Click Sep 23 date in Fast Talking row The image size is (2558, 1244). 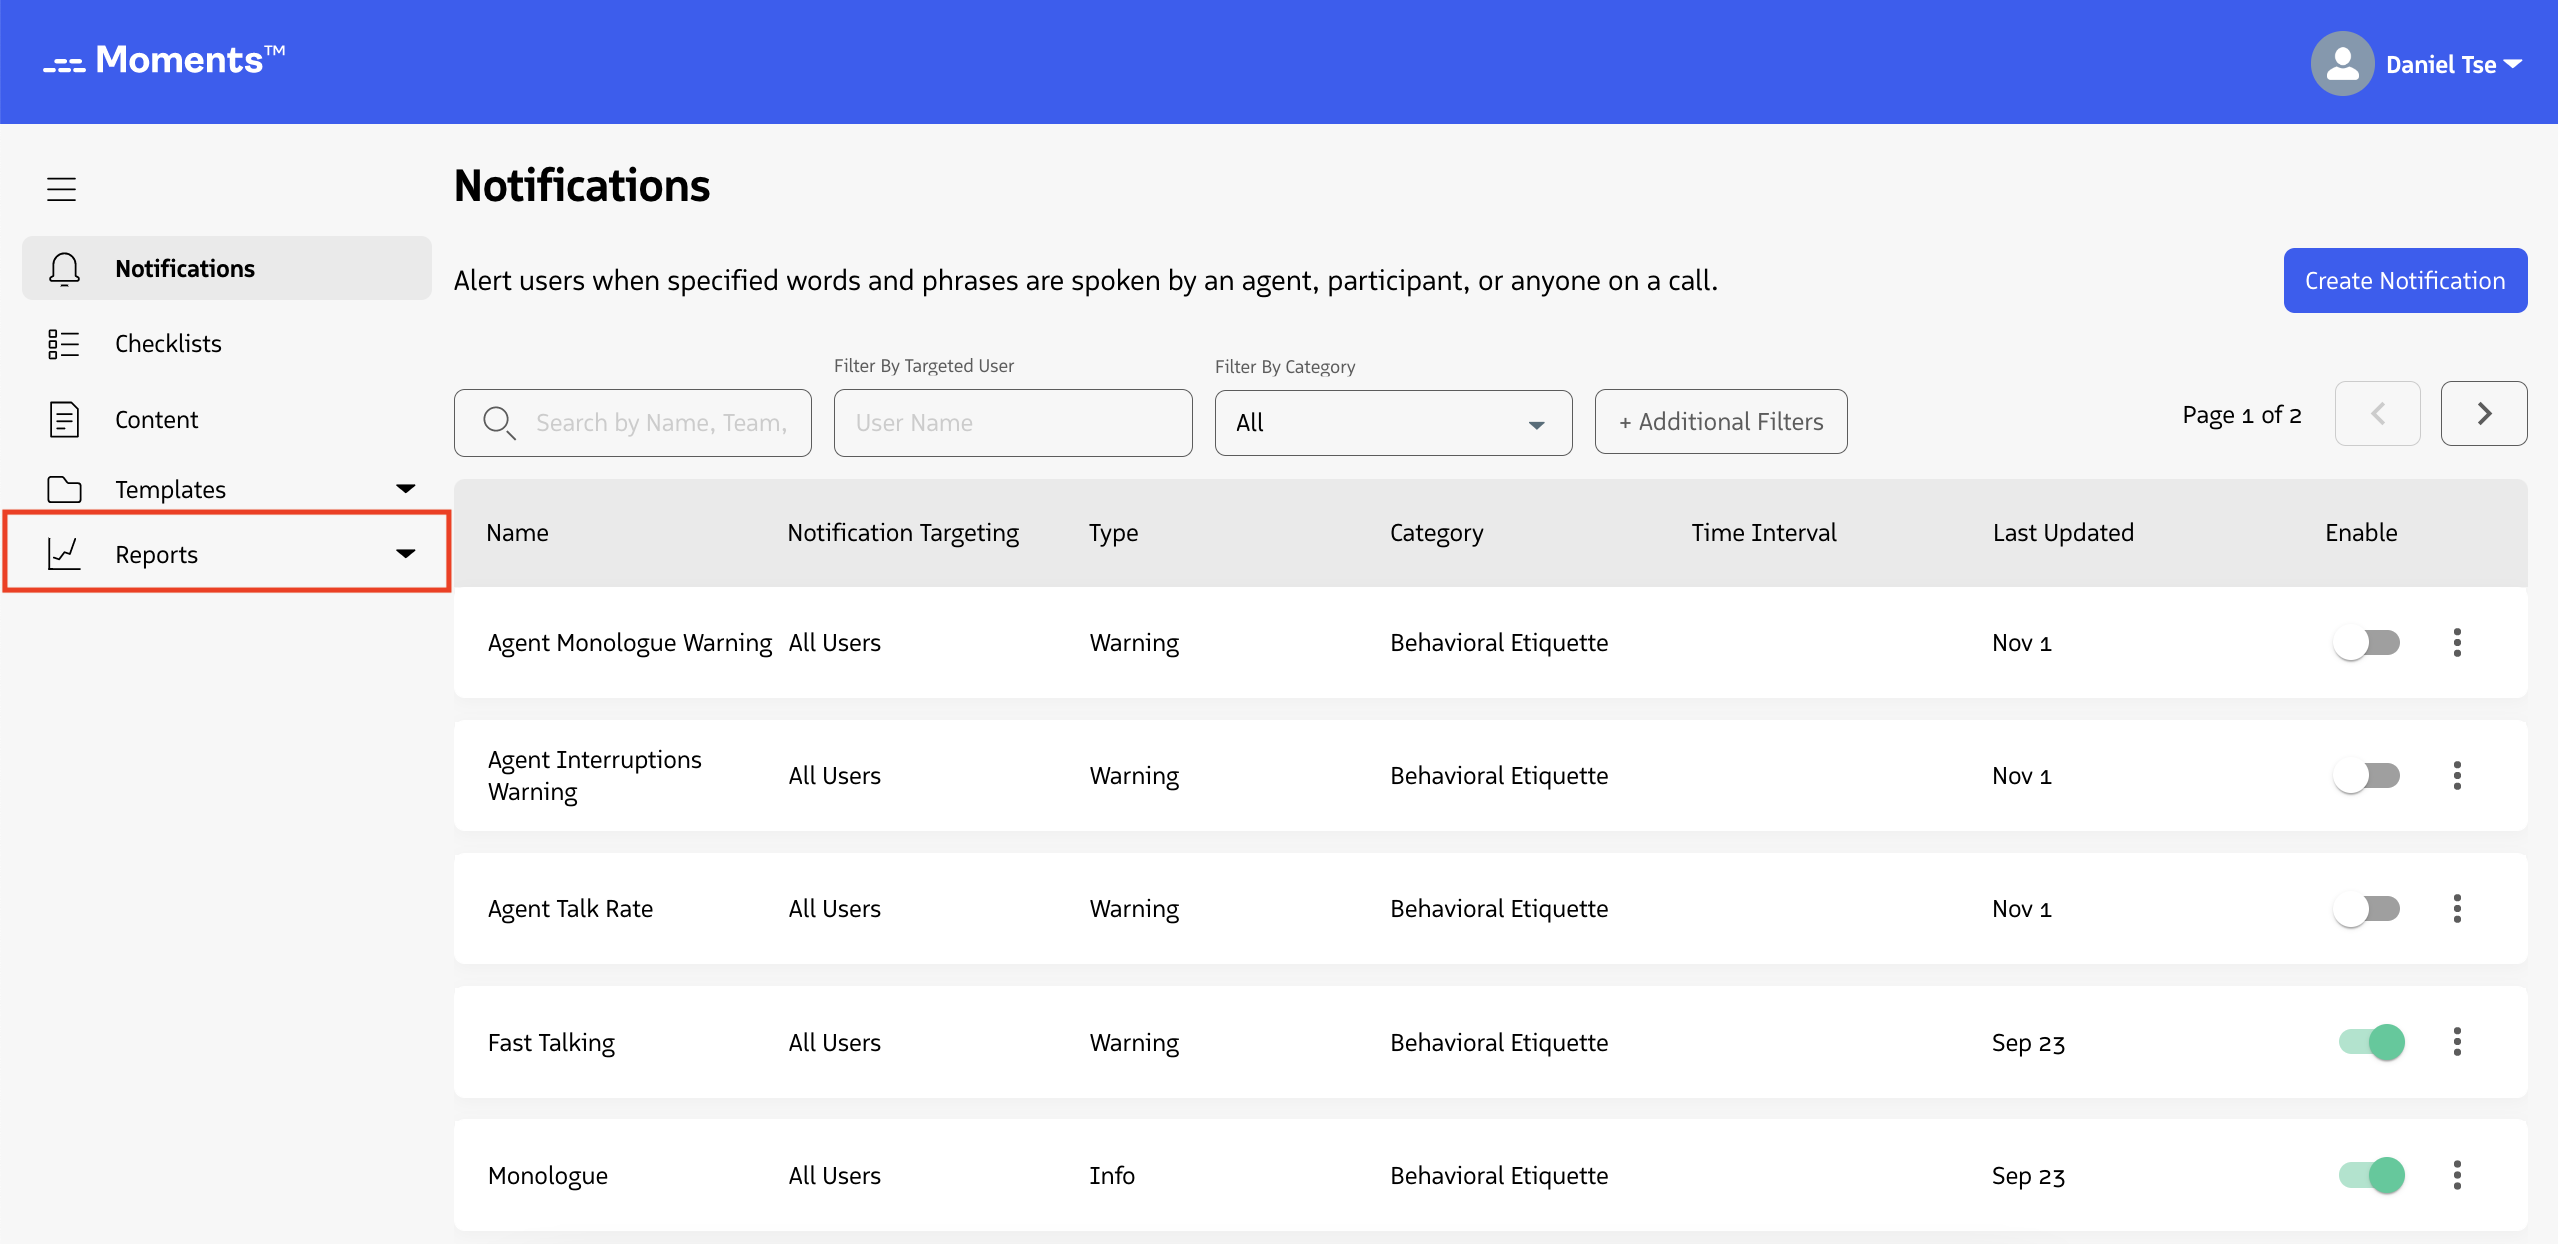coord(2028,1042)
